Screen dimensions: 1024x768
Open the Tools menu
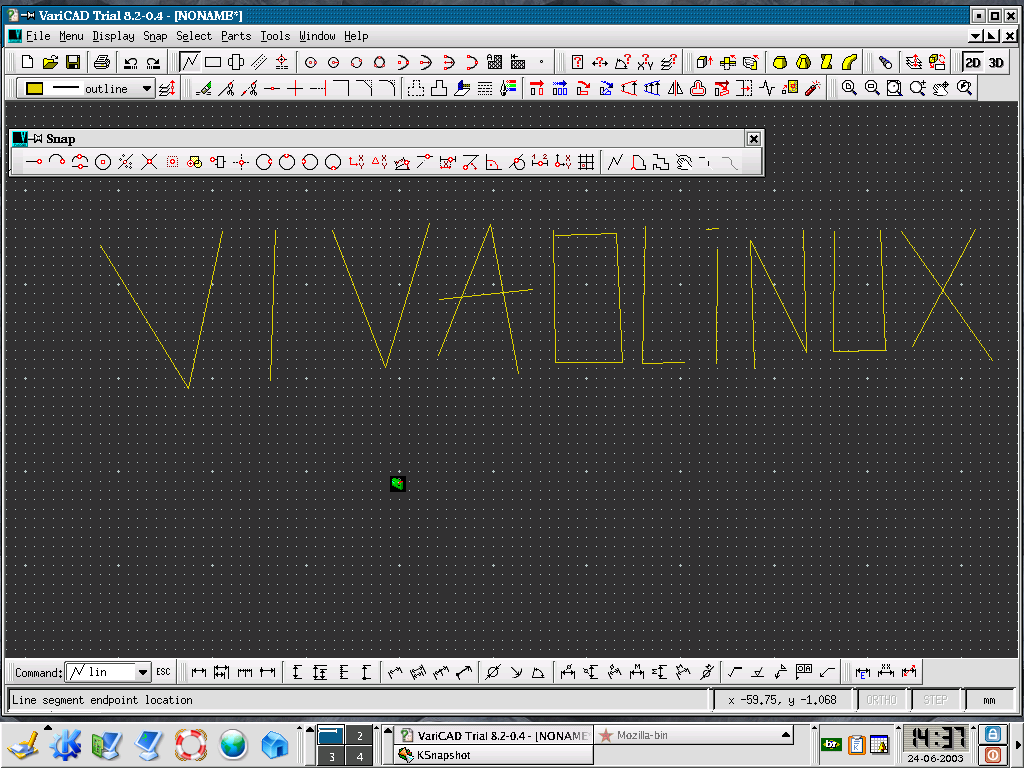(275, 36)
